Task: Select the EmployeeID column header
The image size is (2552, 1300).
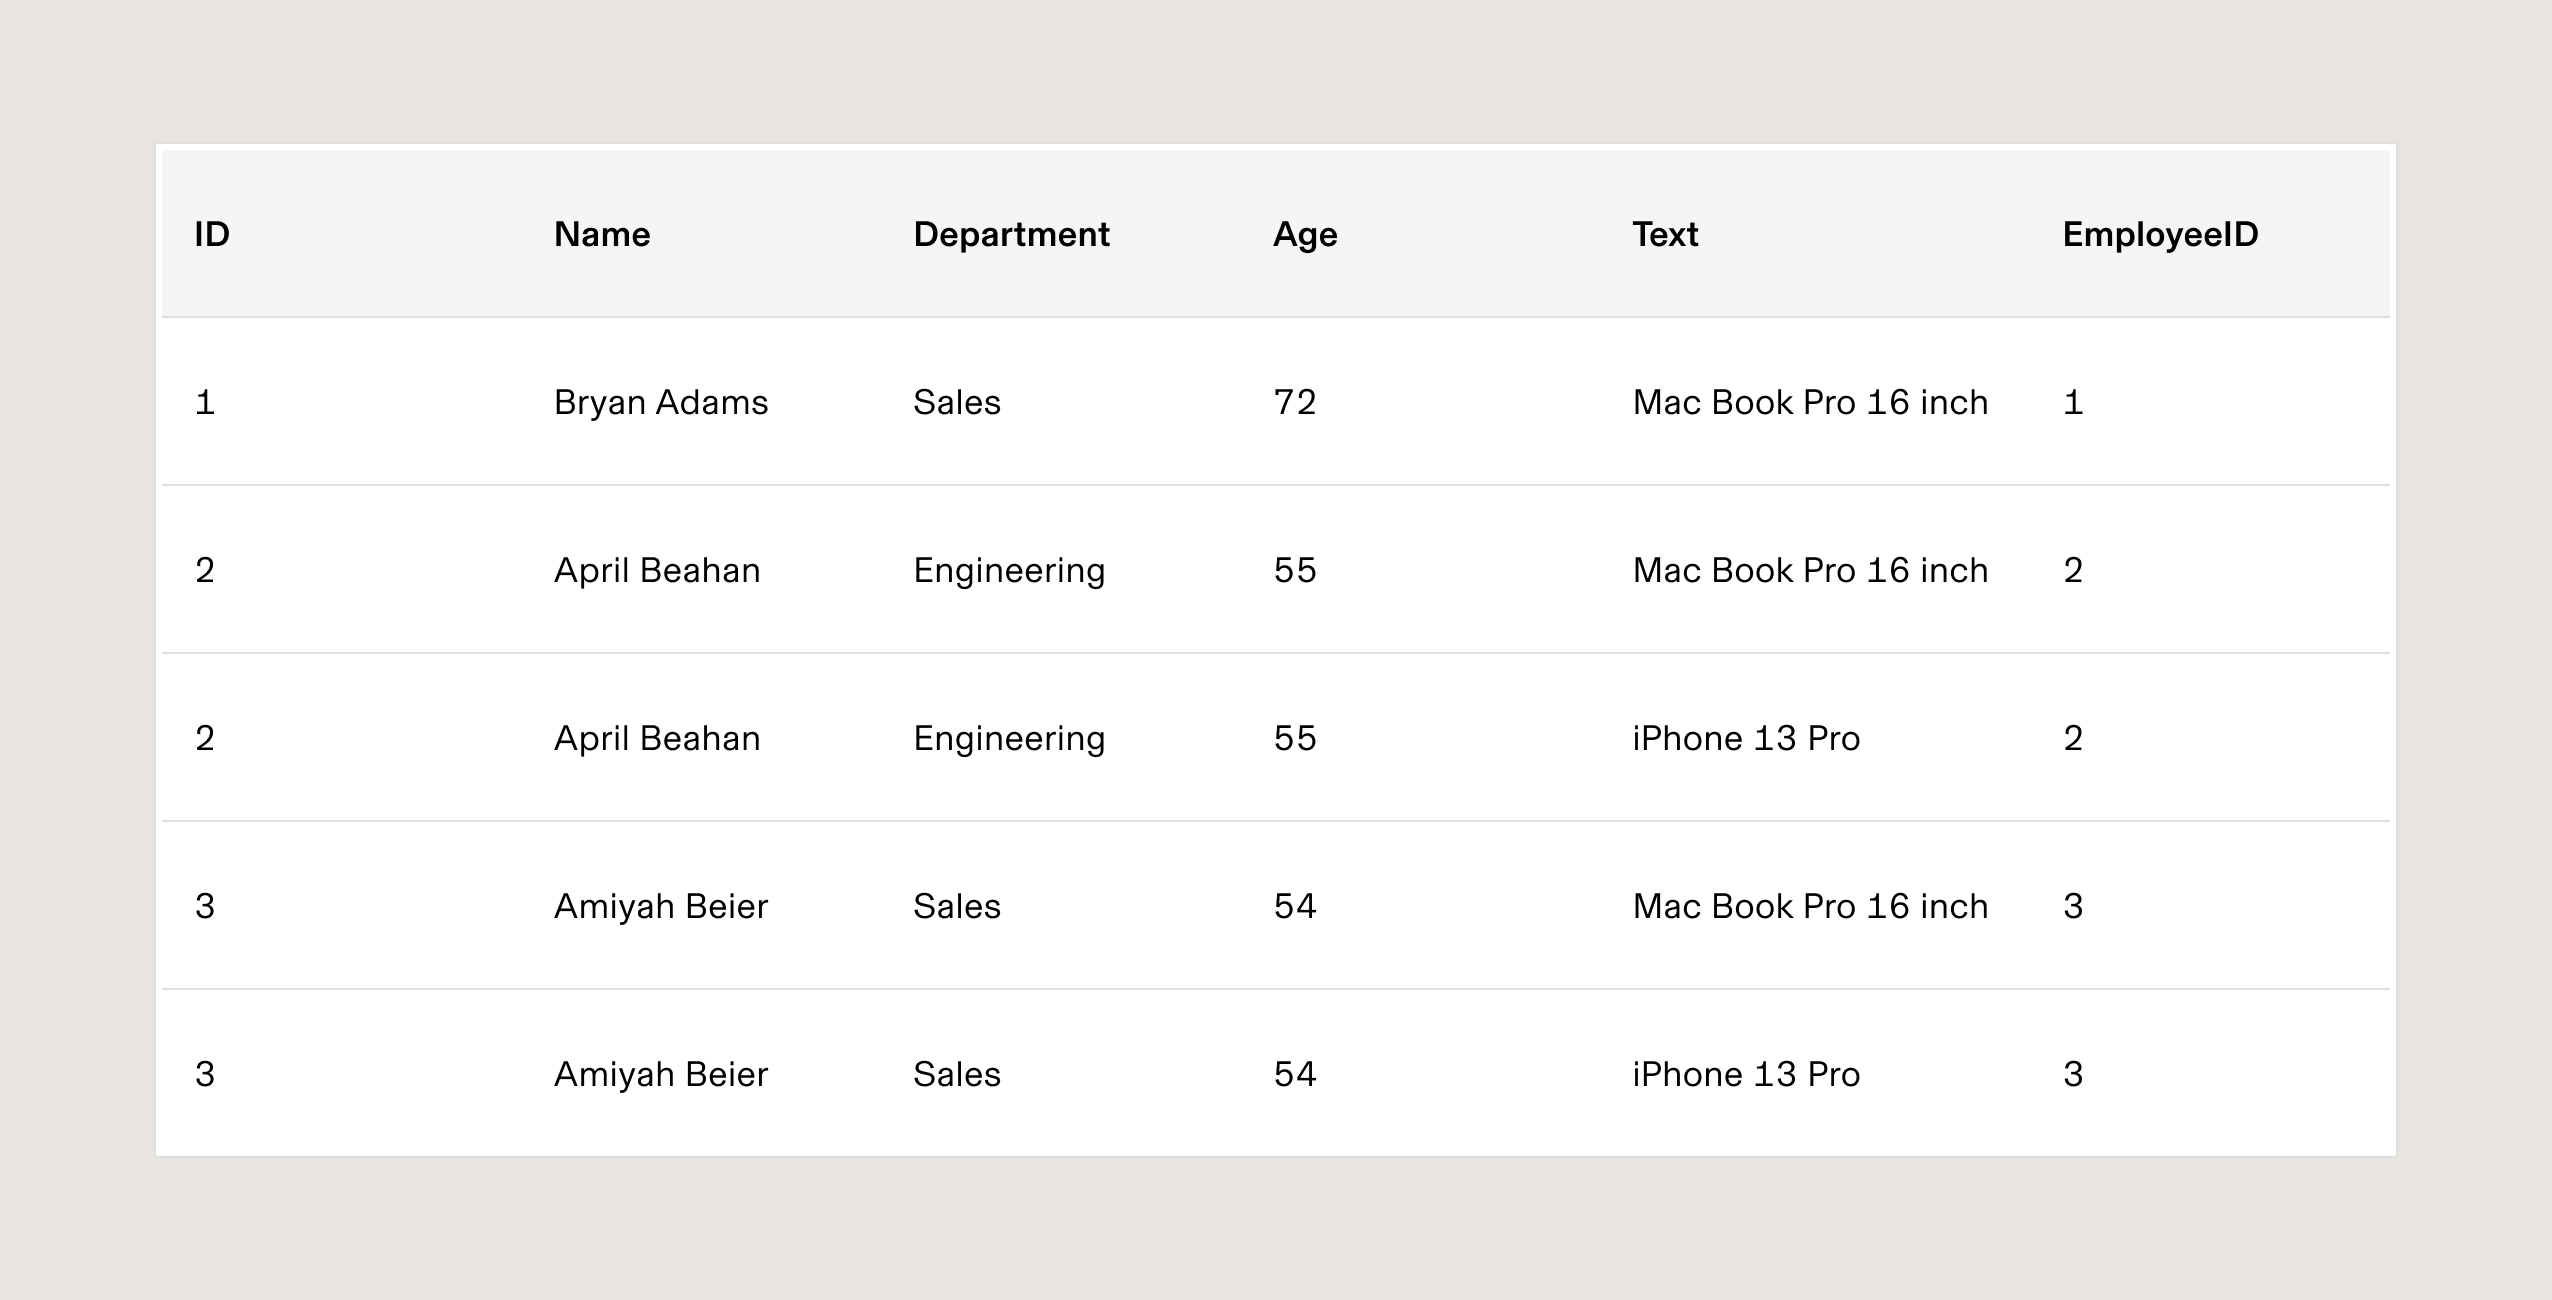Action: coord(2160,234)
